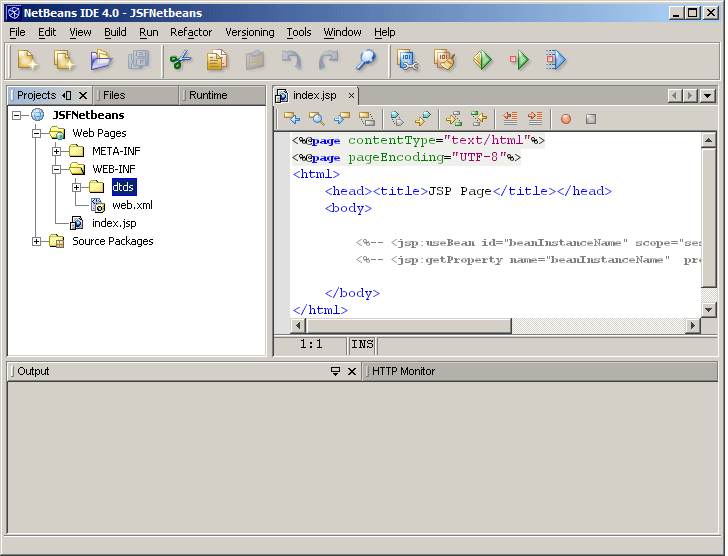Image resolution: width=728 pixels, height=556 pixels.
Task: Click editor Shift Line Left icon
Action: (x=510, y=119)
